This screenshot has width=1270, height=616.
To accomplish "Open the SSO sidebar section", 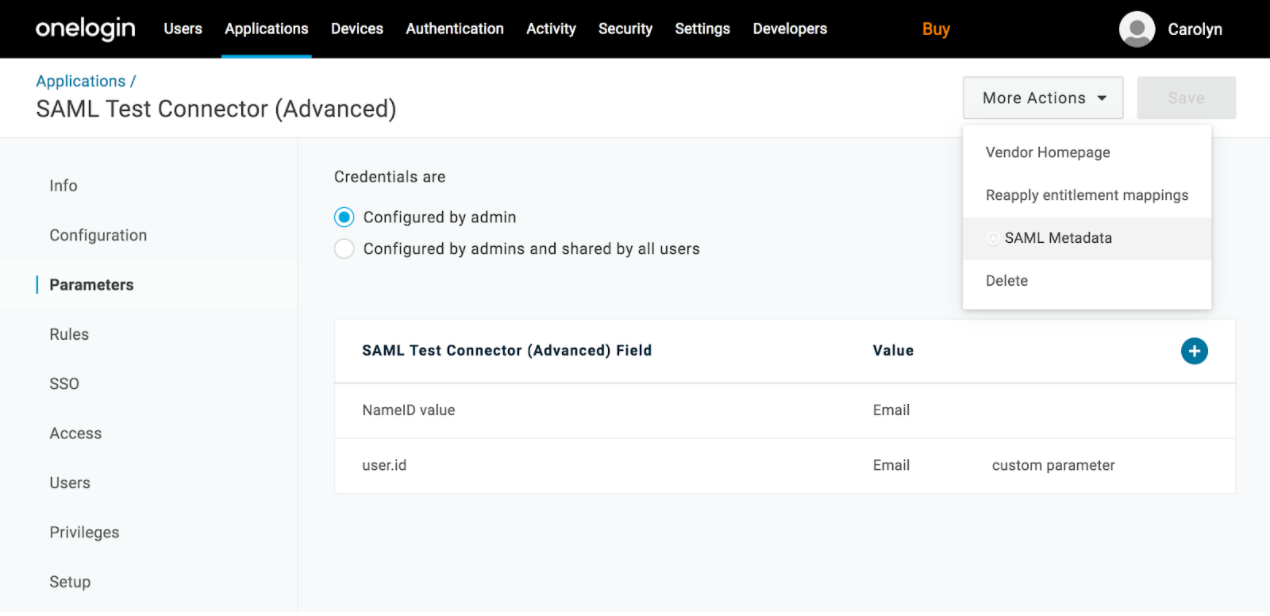I will (x=64, y=383).
